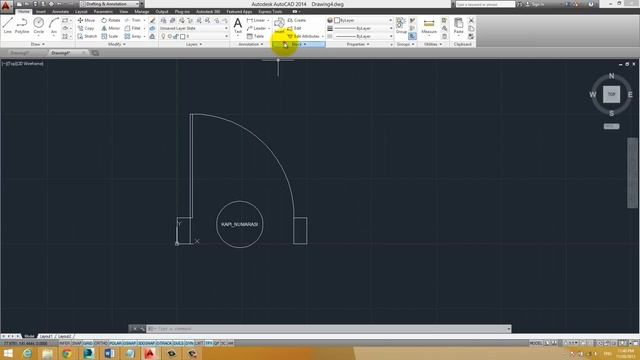Open the View ribbon tab

123,11
